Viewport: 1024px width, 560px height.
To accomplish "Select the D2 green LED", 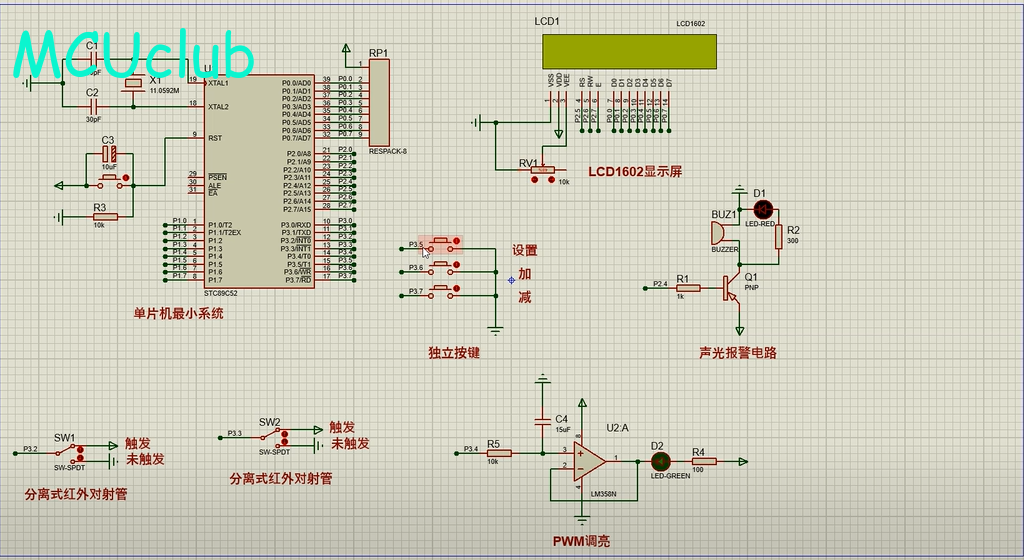I will pyautogui.click(x=659, y=461).
